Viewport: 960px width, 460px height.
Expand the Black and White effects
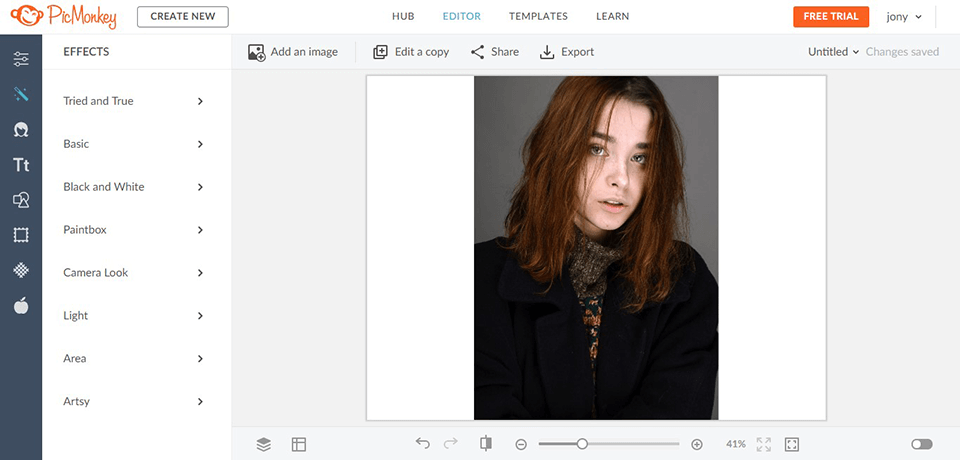[x=135, y=187]
